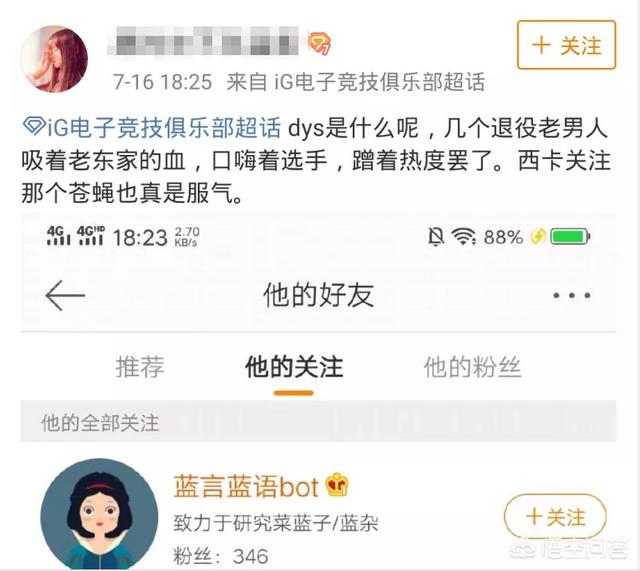Switch to the 他的粉丝 tab
This screenshot has width=640, height=571.
point(473,367)
